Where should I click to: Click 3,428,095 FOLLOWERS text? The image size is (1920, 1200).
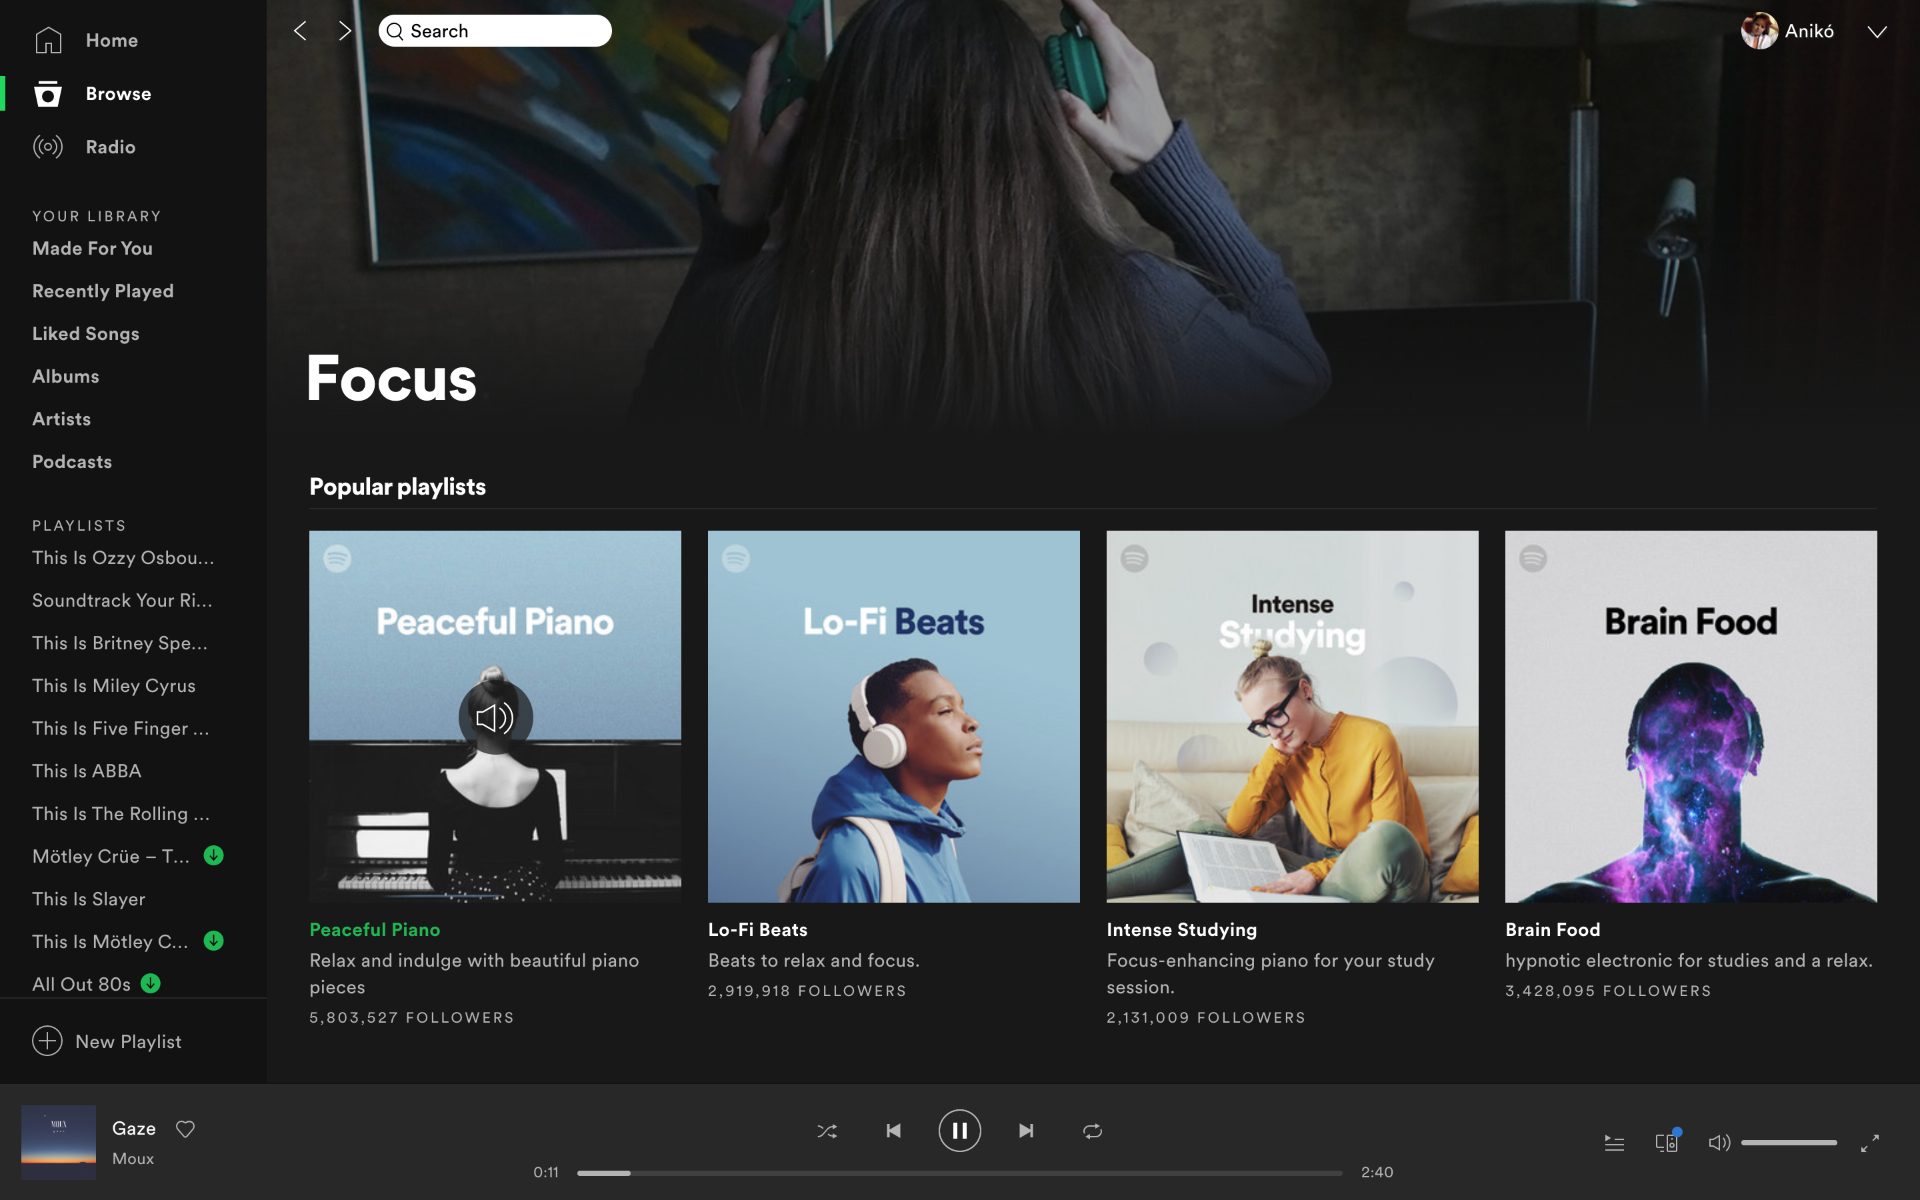click(1608, 991)
